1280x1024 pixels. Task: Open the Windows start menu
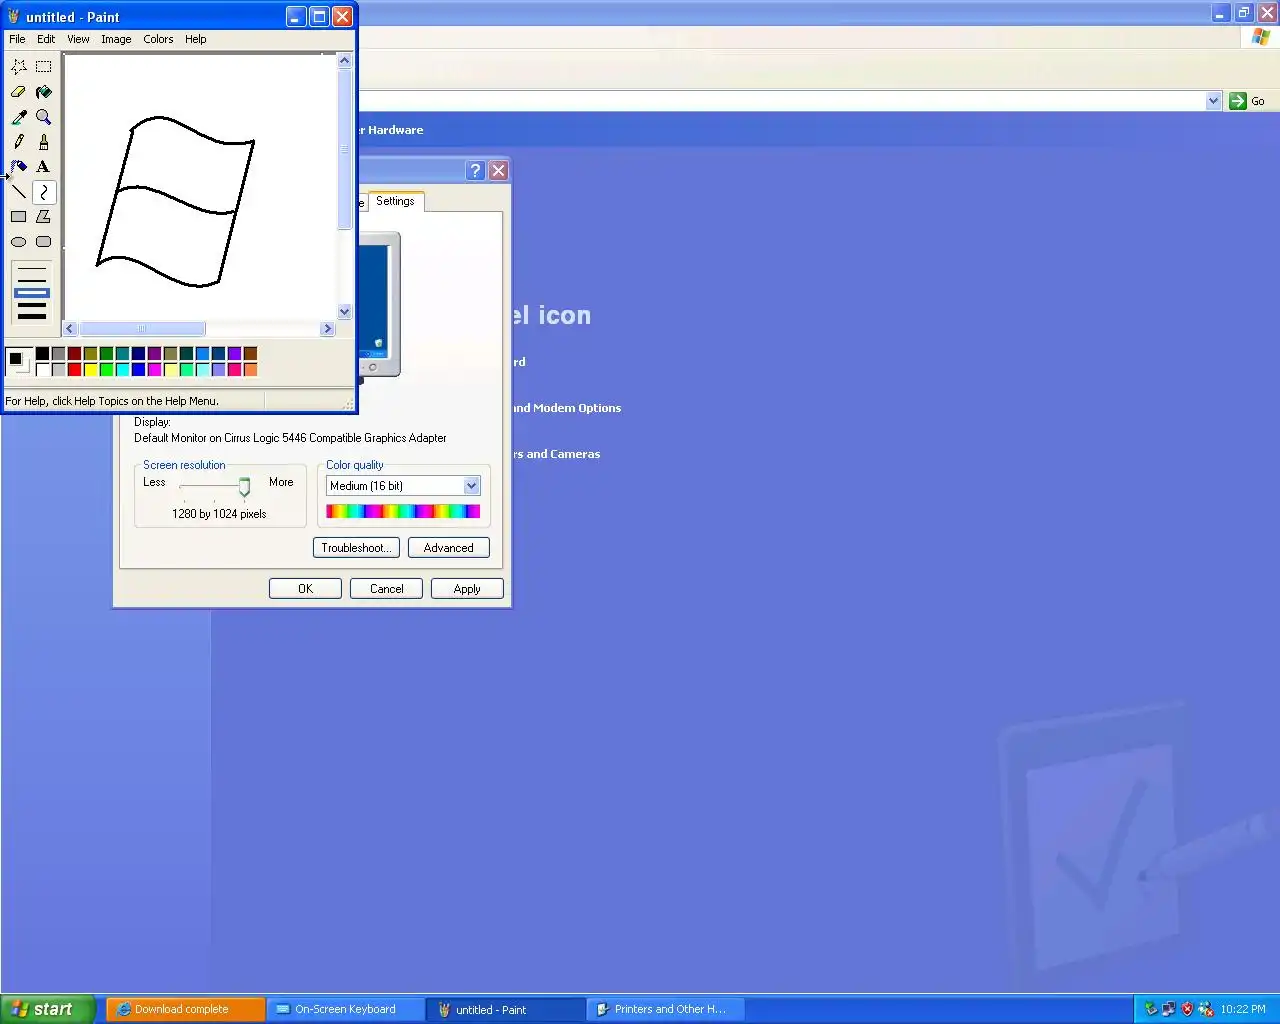[48, 1009]
